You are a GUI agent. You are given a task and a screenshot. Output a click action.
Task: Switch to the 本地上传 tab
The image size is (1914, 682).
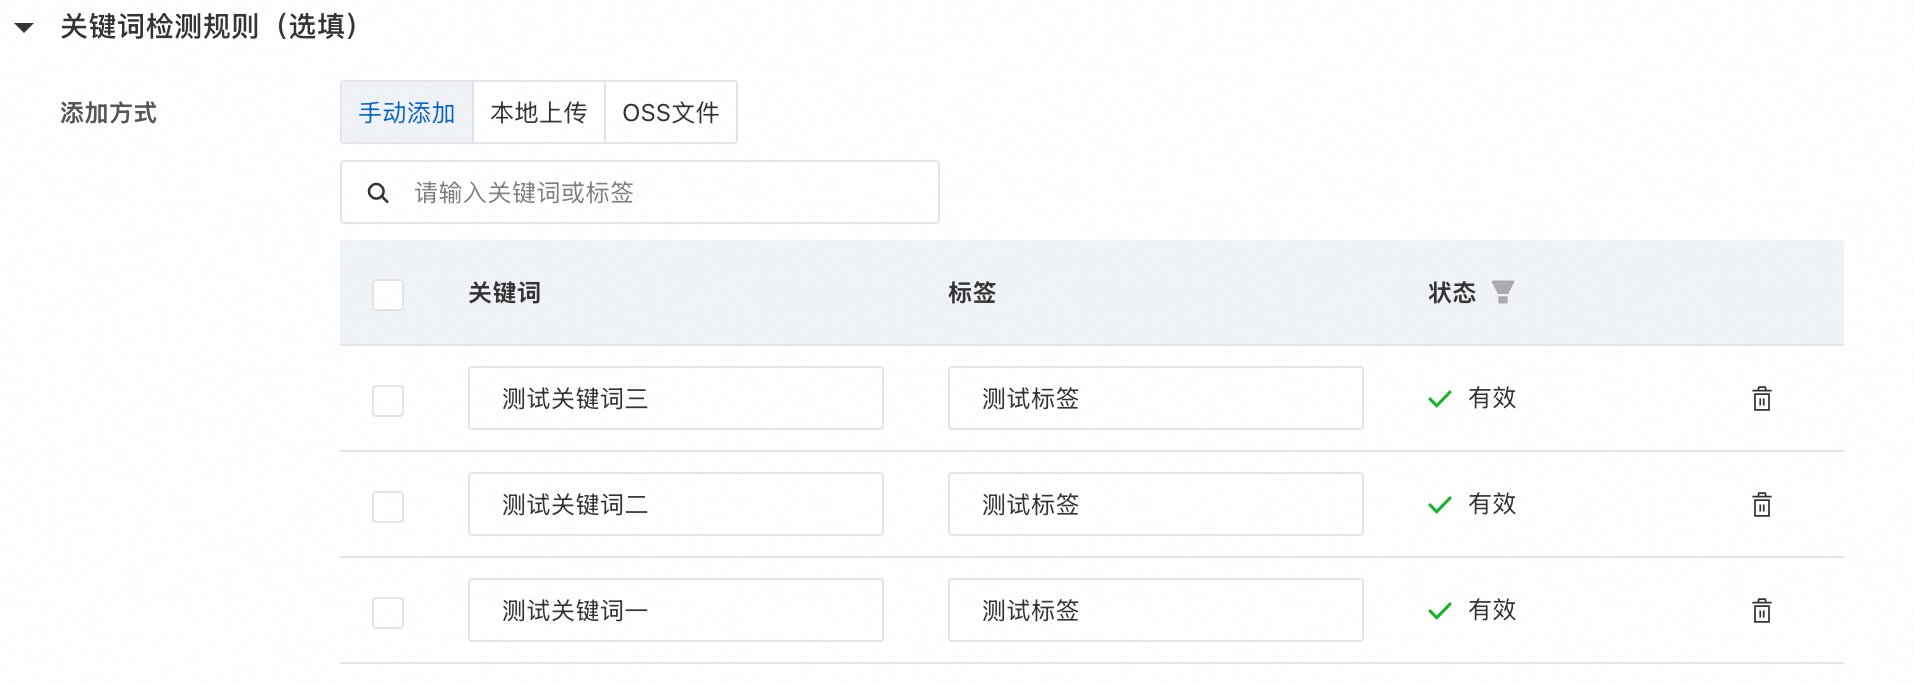(x=538, y=113)
